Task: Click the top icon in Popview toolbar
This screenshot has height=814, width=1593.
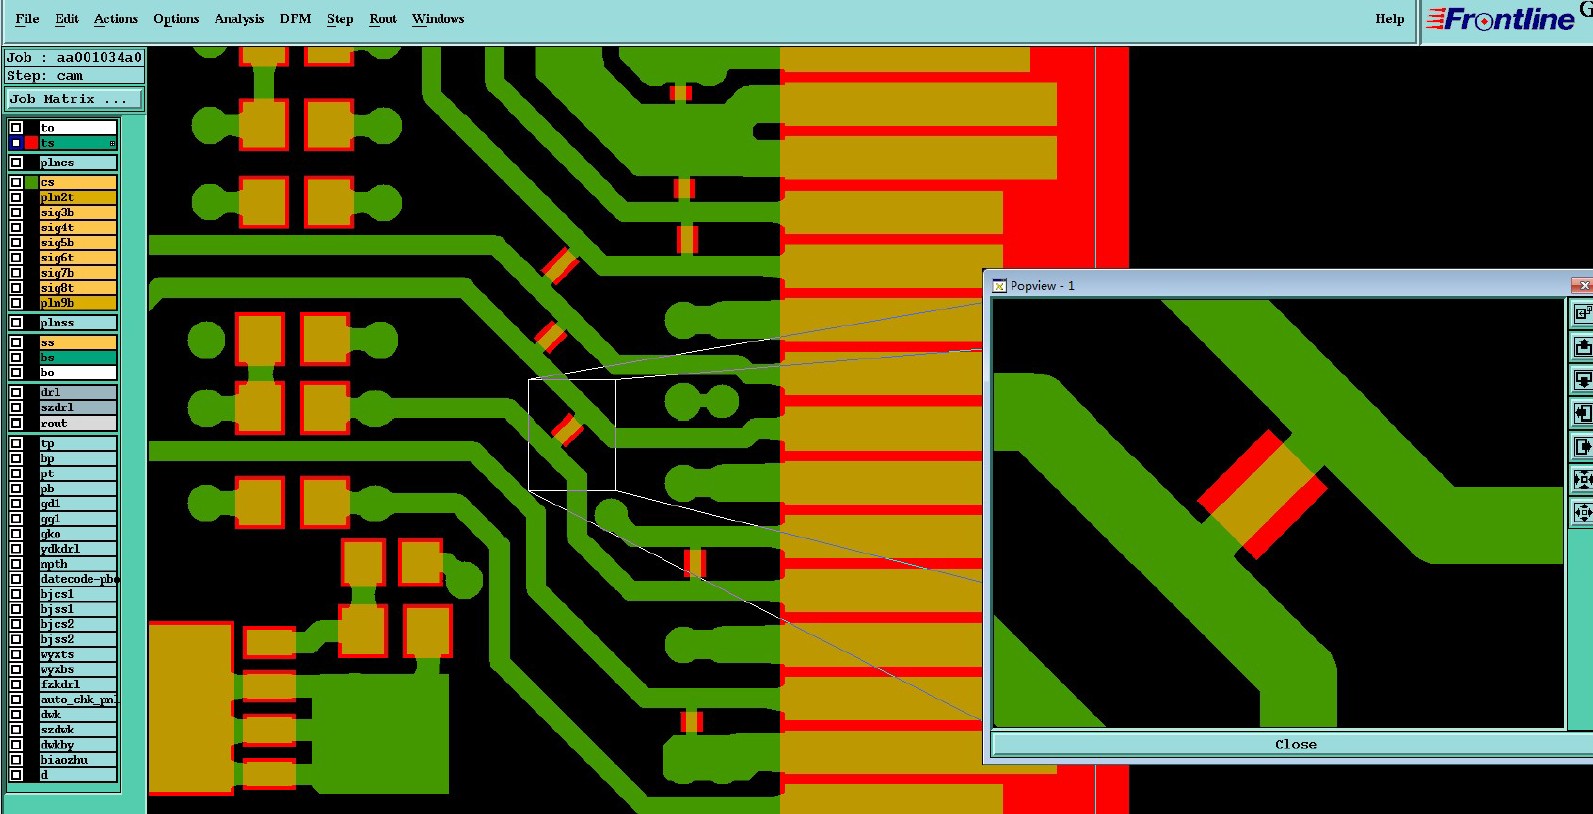Action: click(1583, 313)
